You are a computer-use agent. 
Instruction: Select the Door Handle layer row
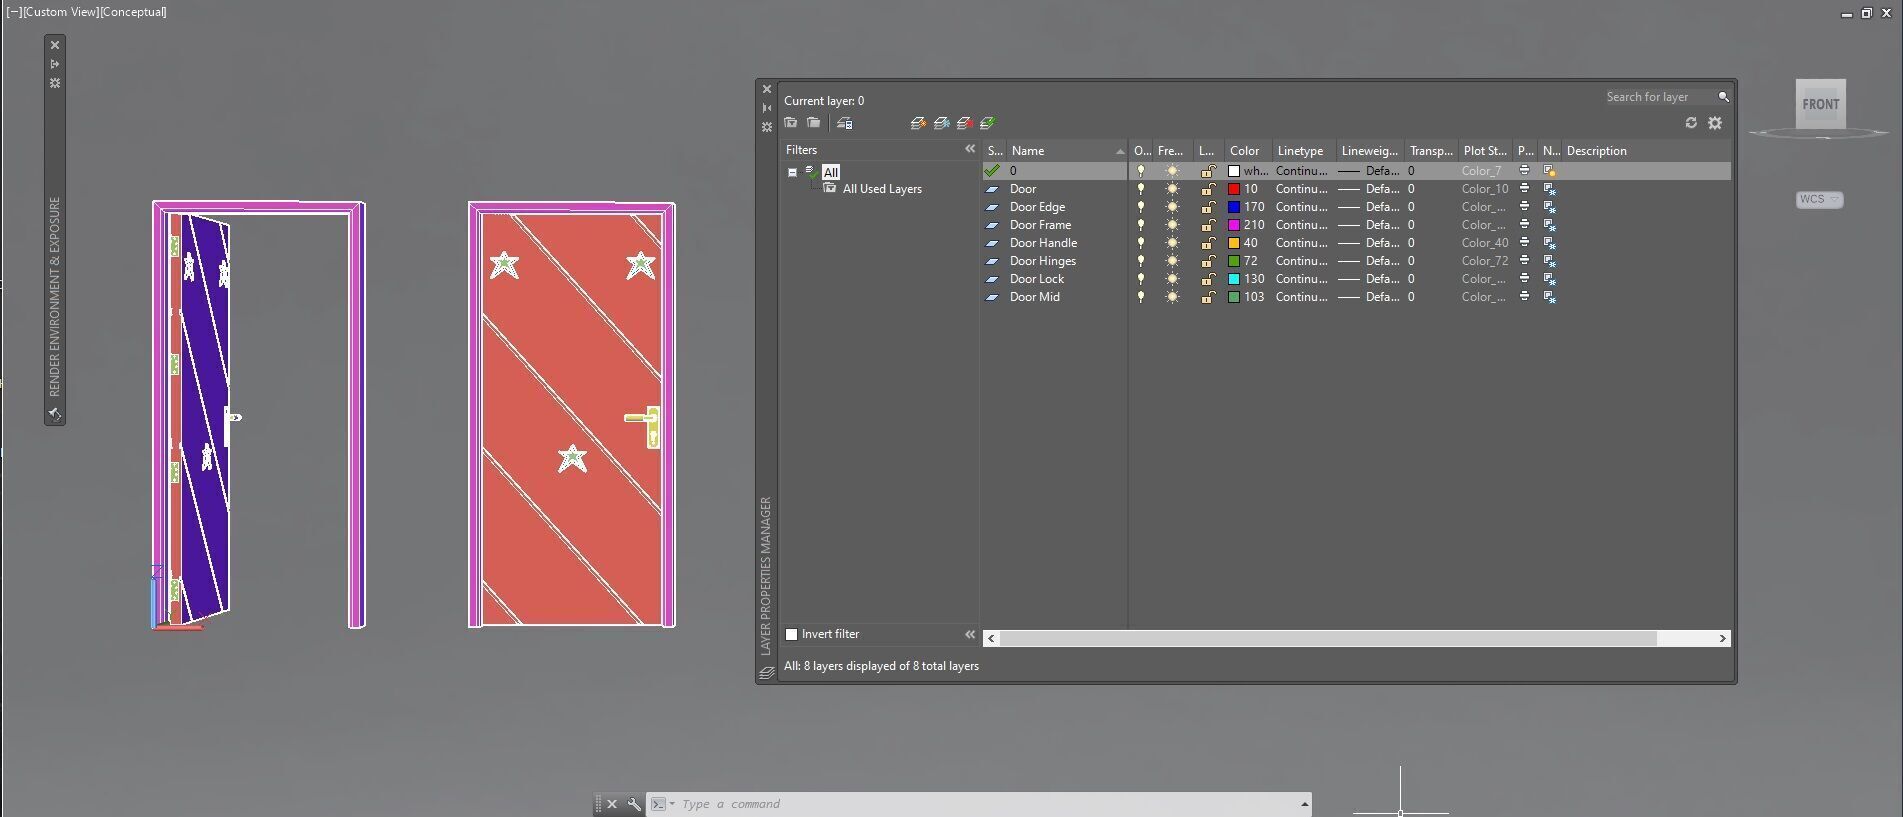tap(1356, 243)
